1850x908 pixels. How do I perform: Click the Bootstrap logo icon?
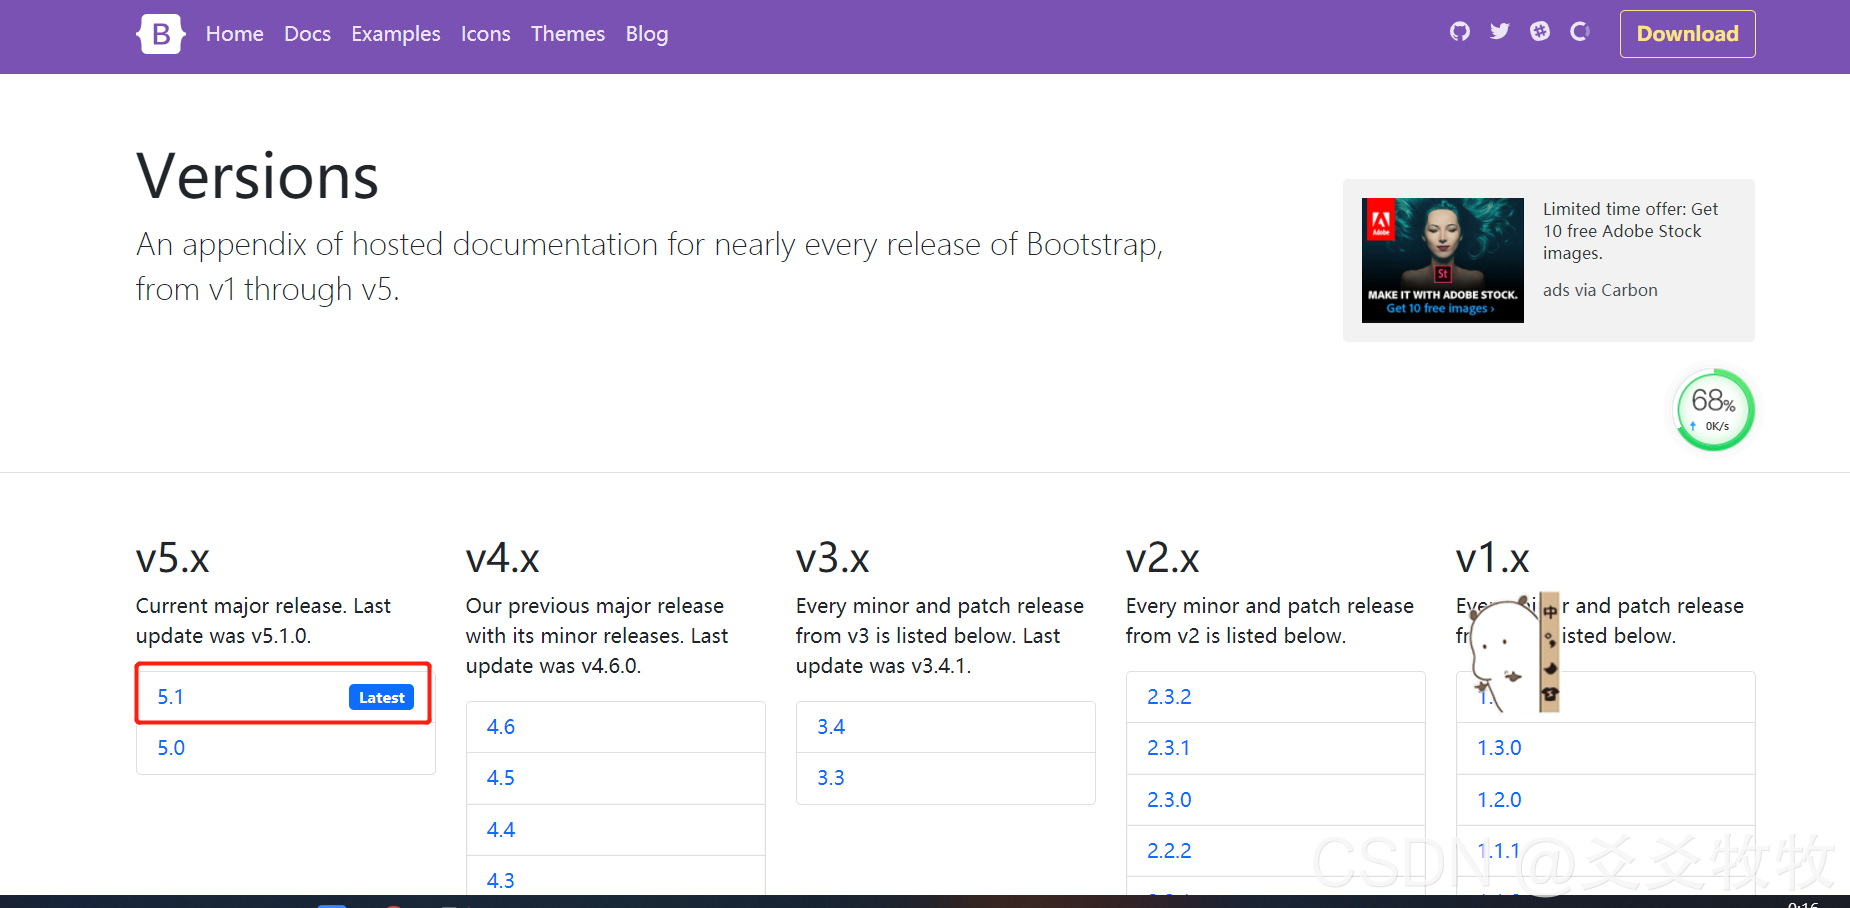160,34
